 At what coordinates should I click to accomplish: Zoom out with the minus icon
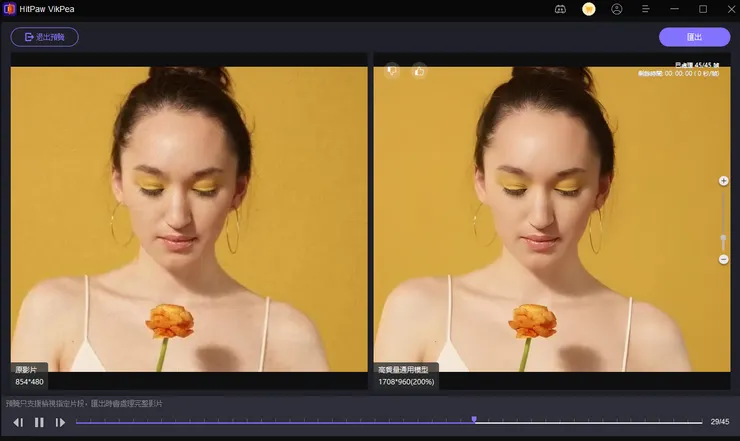tap(723, 259)
